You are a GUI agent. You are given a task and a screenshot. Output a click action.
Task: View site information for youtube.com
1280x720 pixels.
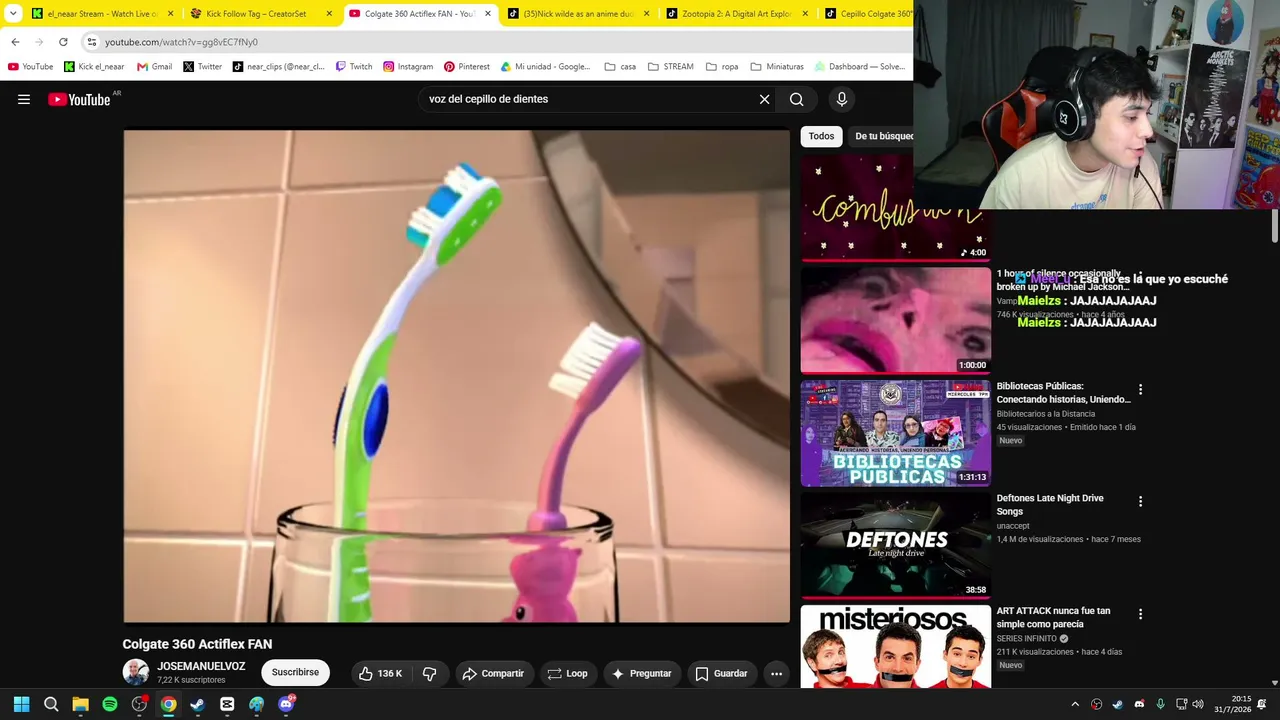tap(91, 42)
